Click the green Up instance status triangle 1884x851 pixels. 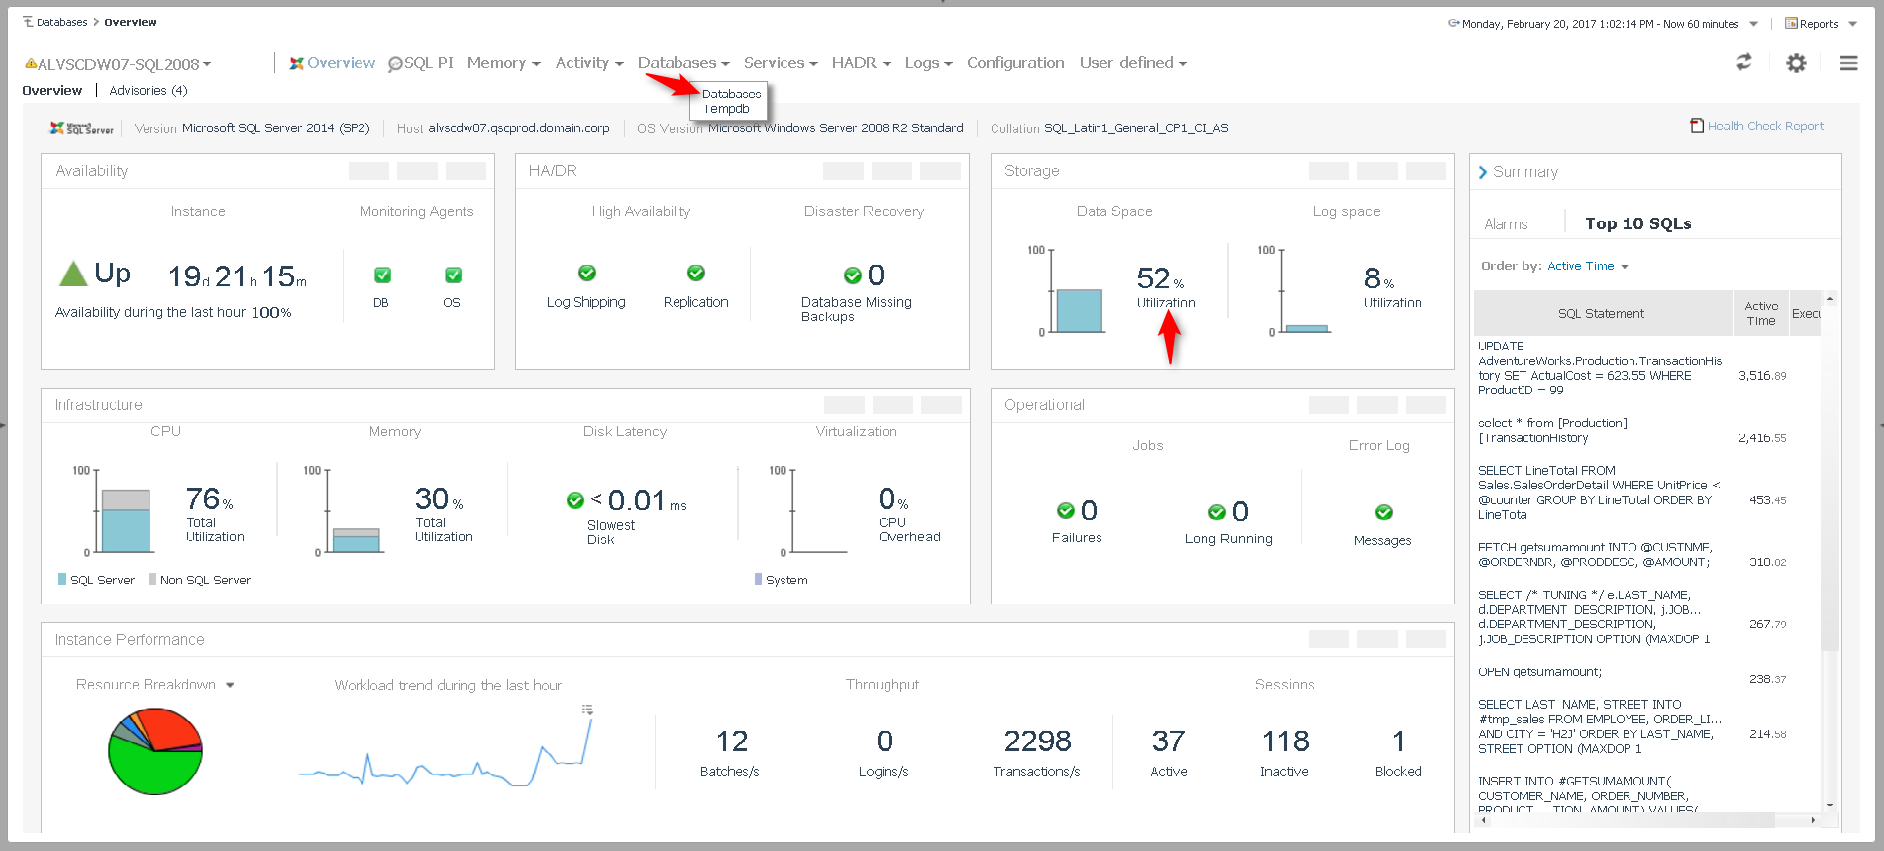coord(73,274)
